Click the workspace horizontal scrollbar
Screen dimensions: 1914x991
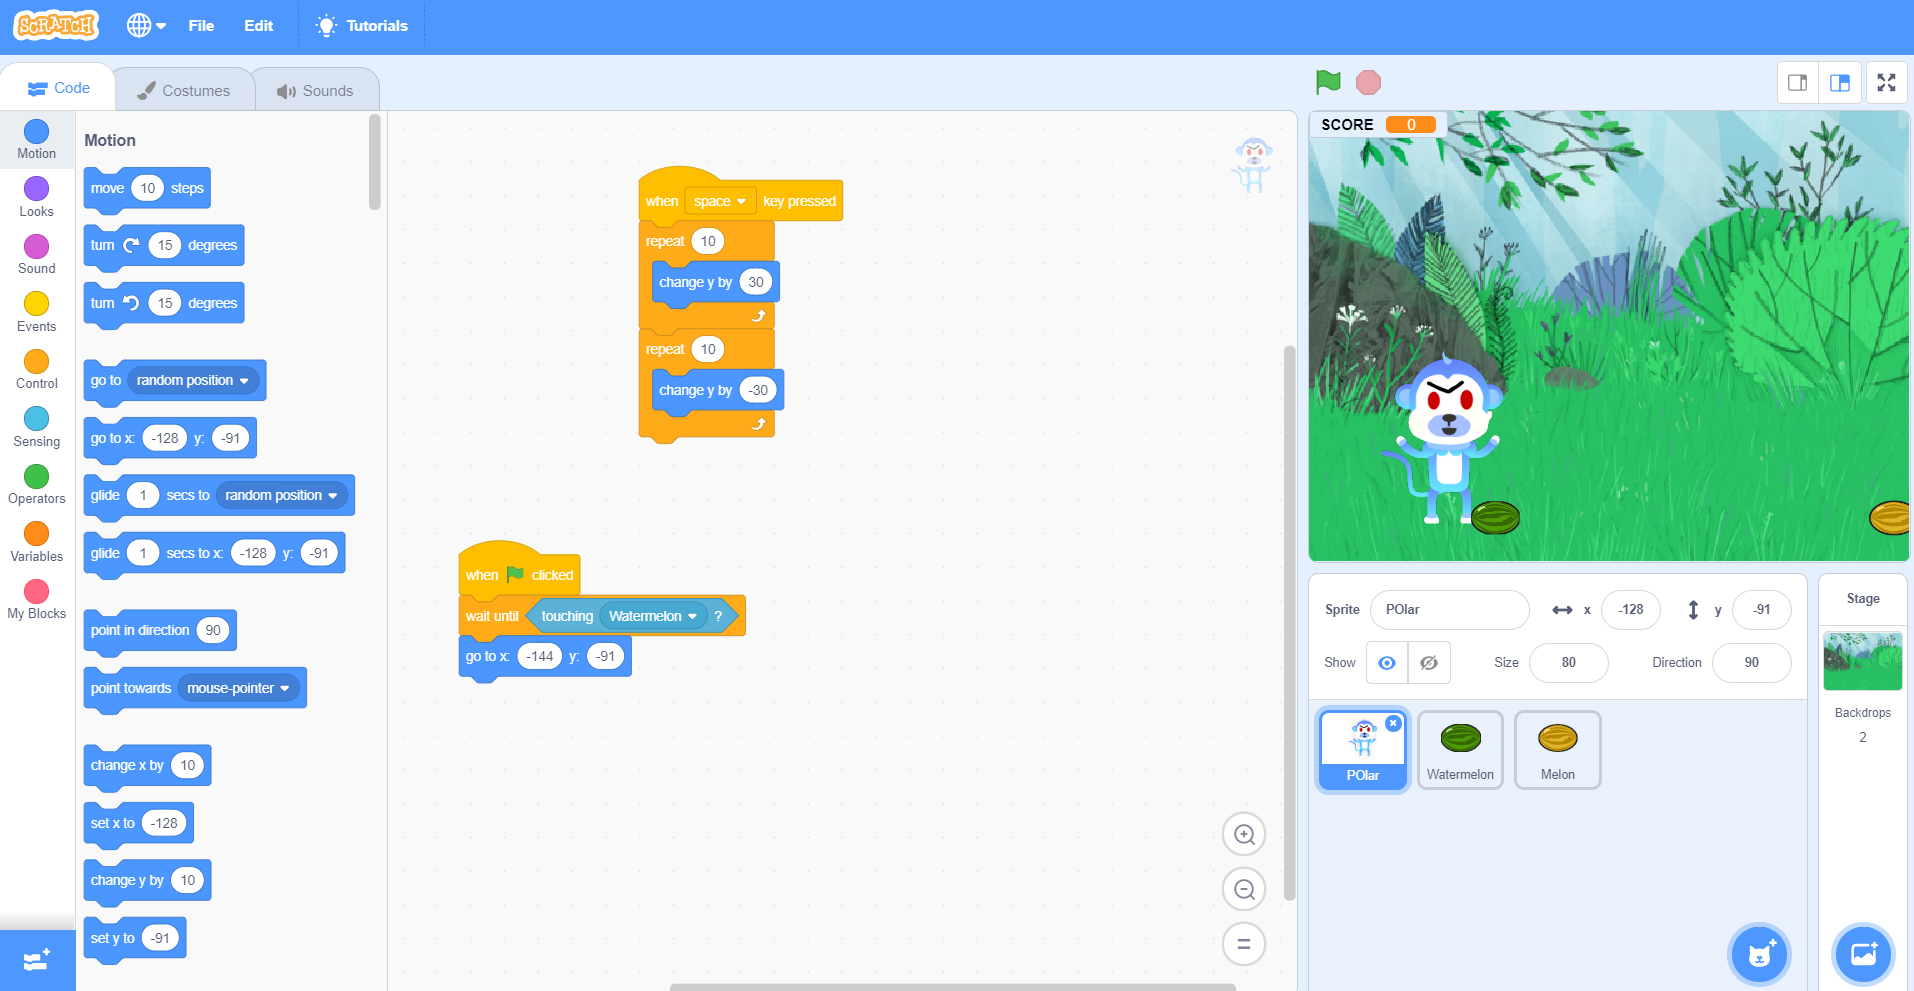tap(953, 987)
